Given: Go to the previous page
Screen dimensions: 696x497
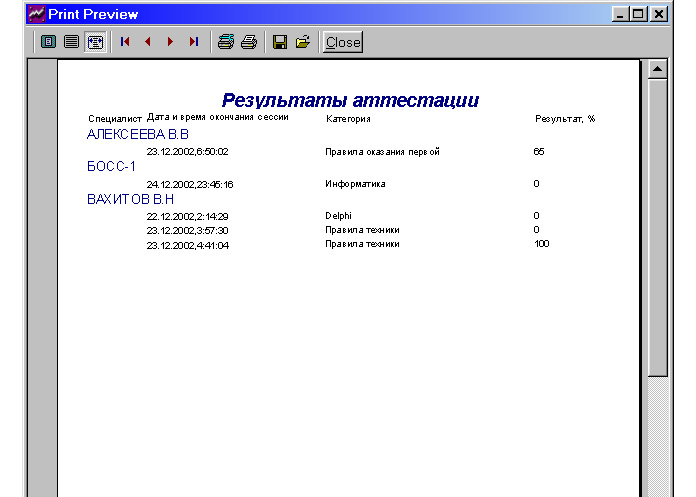Looking at the screenshot, I should tap(148, 42).
